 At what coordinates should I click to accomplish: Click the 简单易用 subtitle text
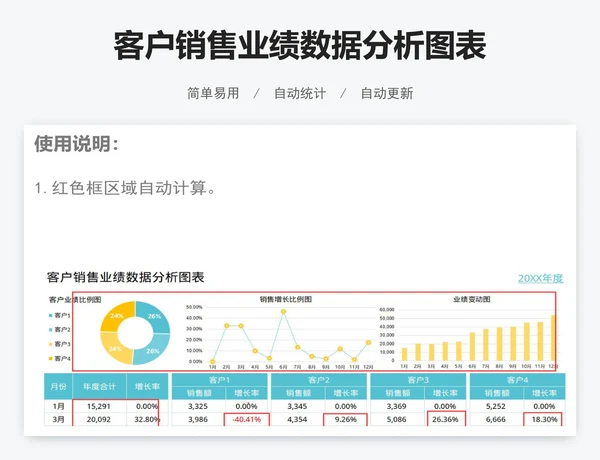213,93
